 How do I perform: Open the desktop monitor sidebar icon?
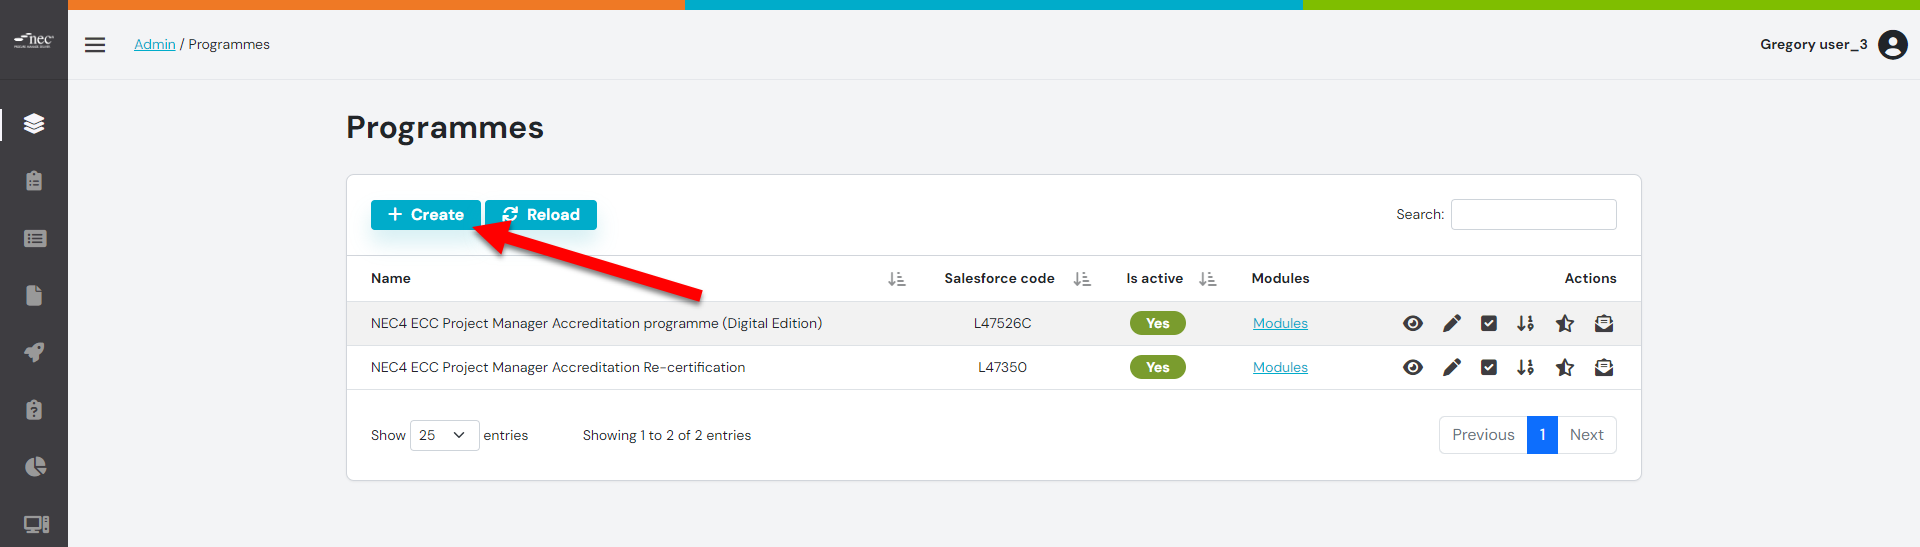[x=36, y=524]
